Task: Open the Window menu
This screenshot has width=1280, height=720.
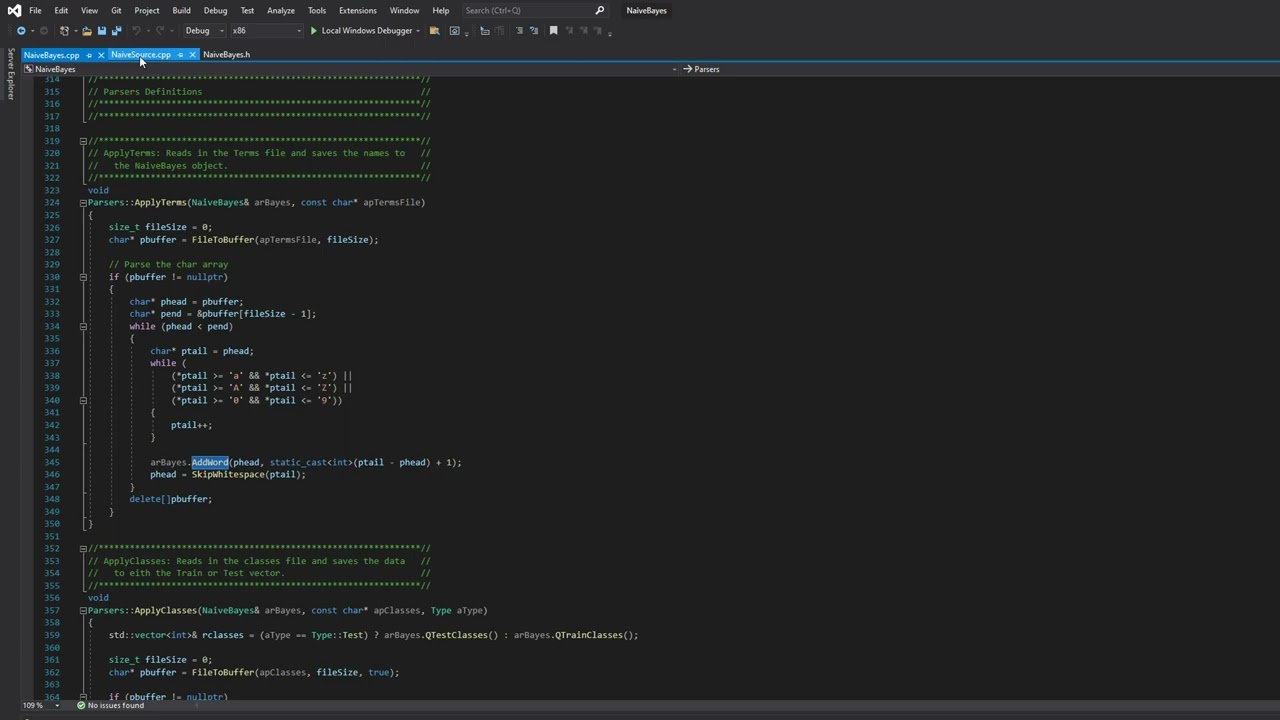Action: point(404,10)
